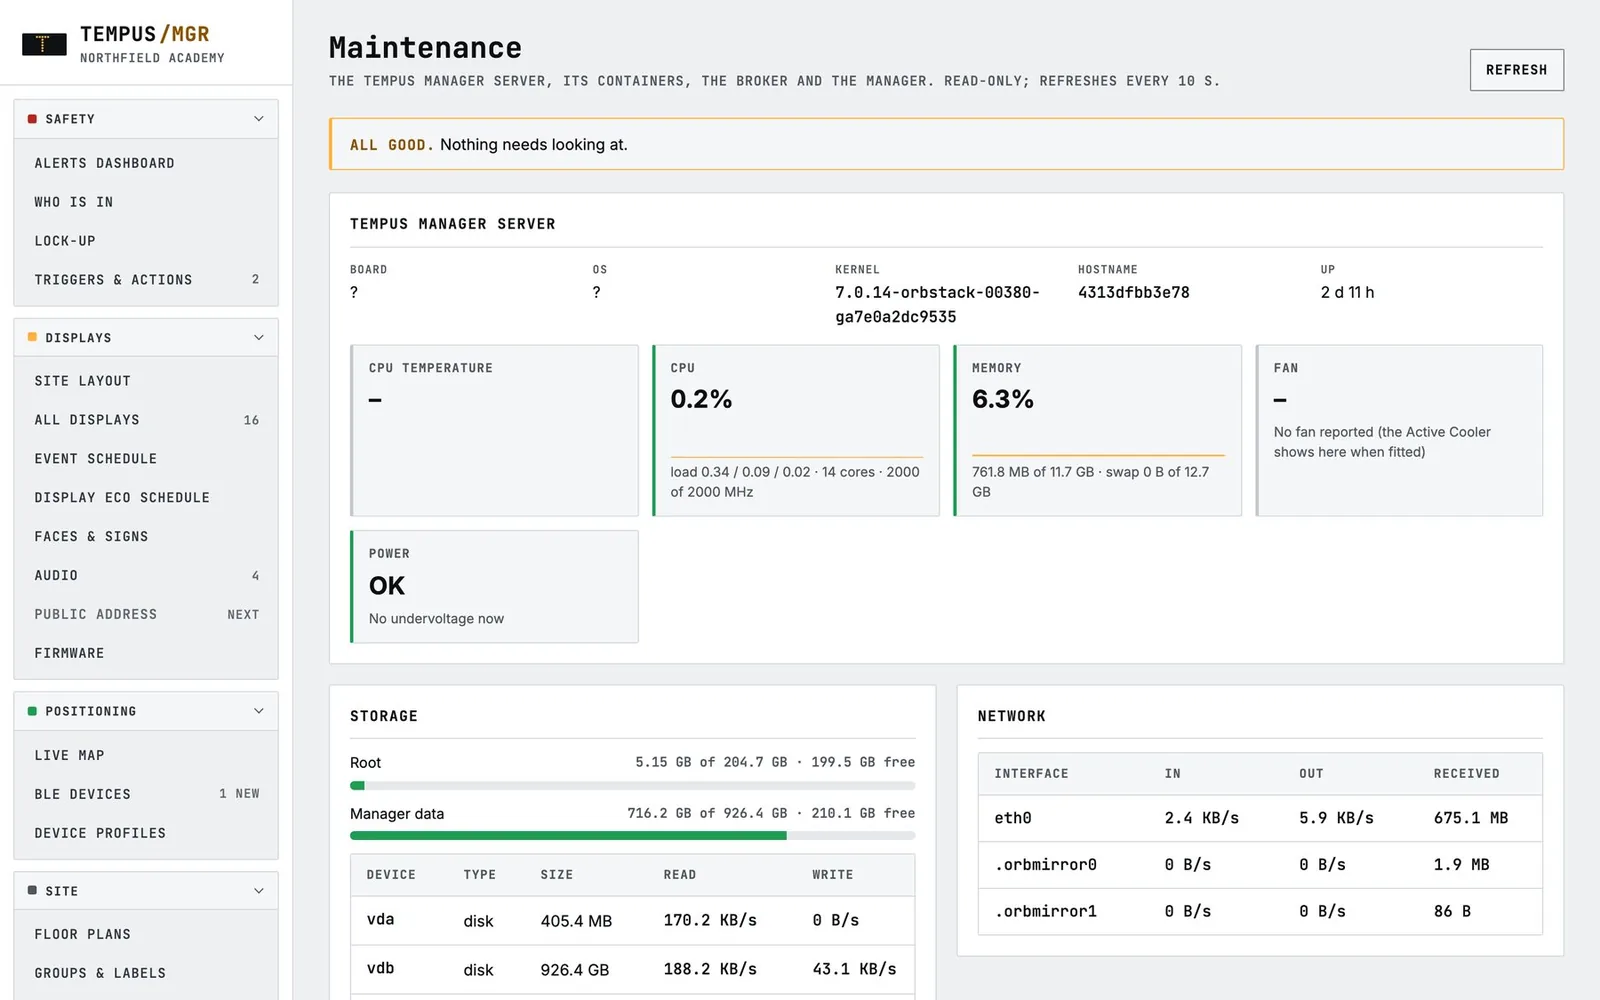This screenshot has width=1600, height=1000.
Task: Select the .orbmirror1 interface row
Action: (x=1260, y=911)
